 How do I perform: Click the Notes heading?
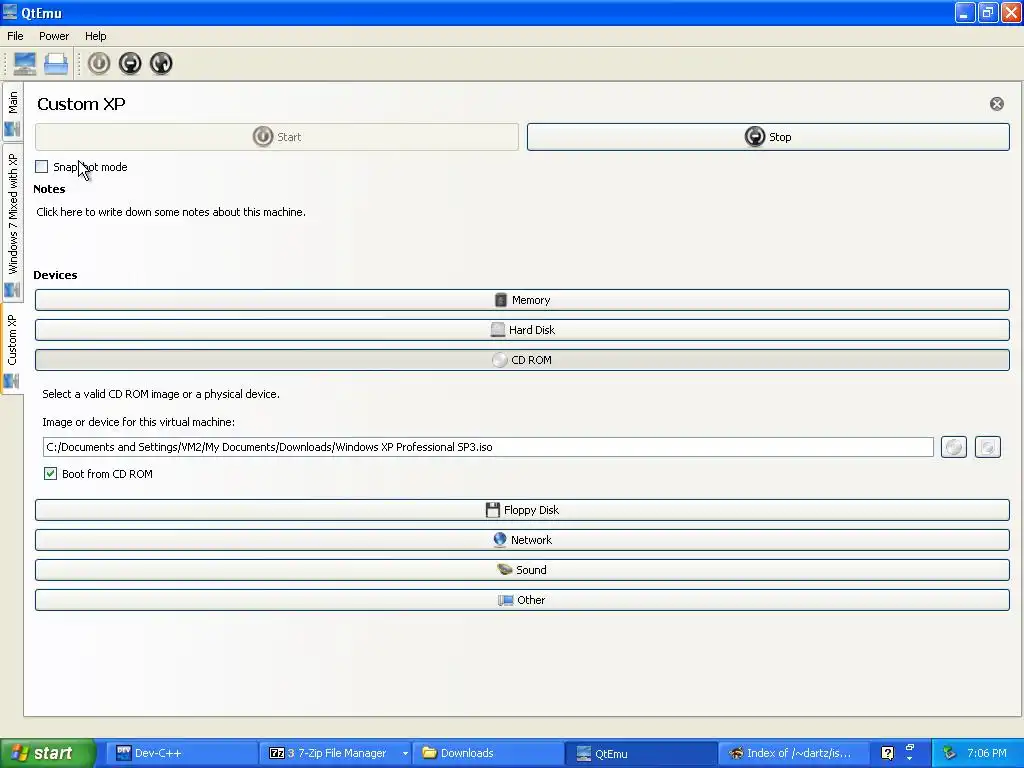click(49, 189)
